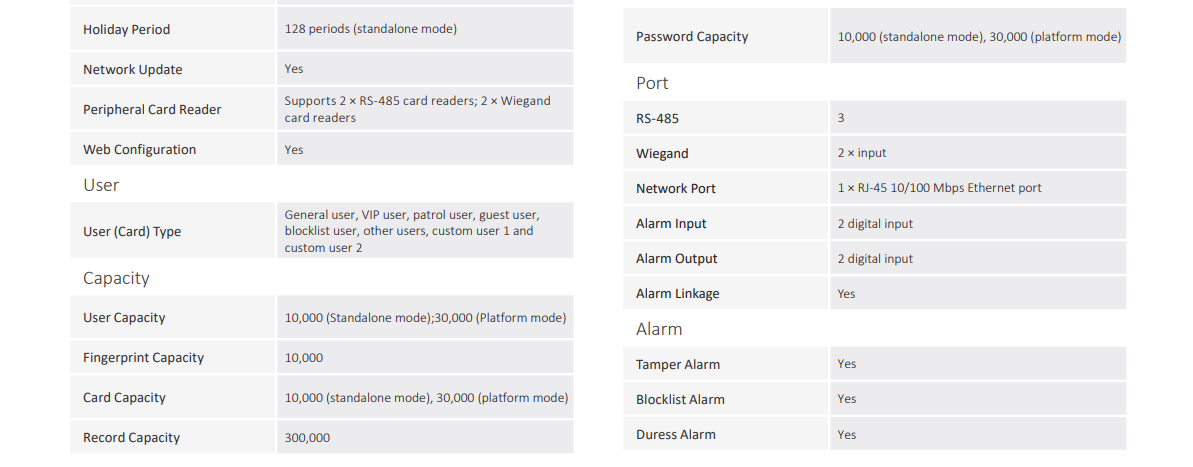Click the Port section heading
This screenshot has height=467, width=1193.
pyautogui.click(x=652, y=83)
